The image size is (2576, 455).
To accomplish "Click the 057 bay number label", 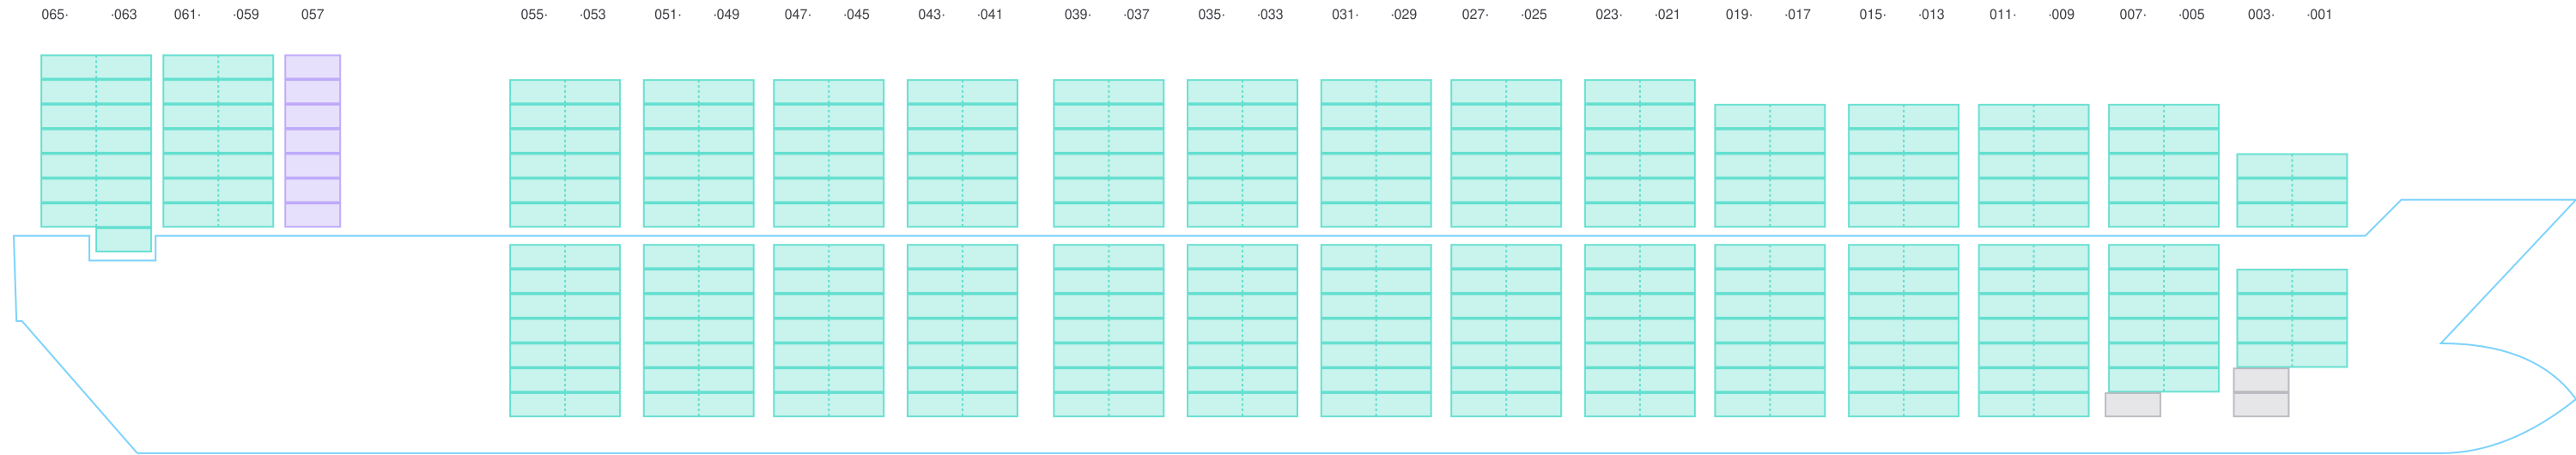I will pos(312,15).
